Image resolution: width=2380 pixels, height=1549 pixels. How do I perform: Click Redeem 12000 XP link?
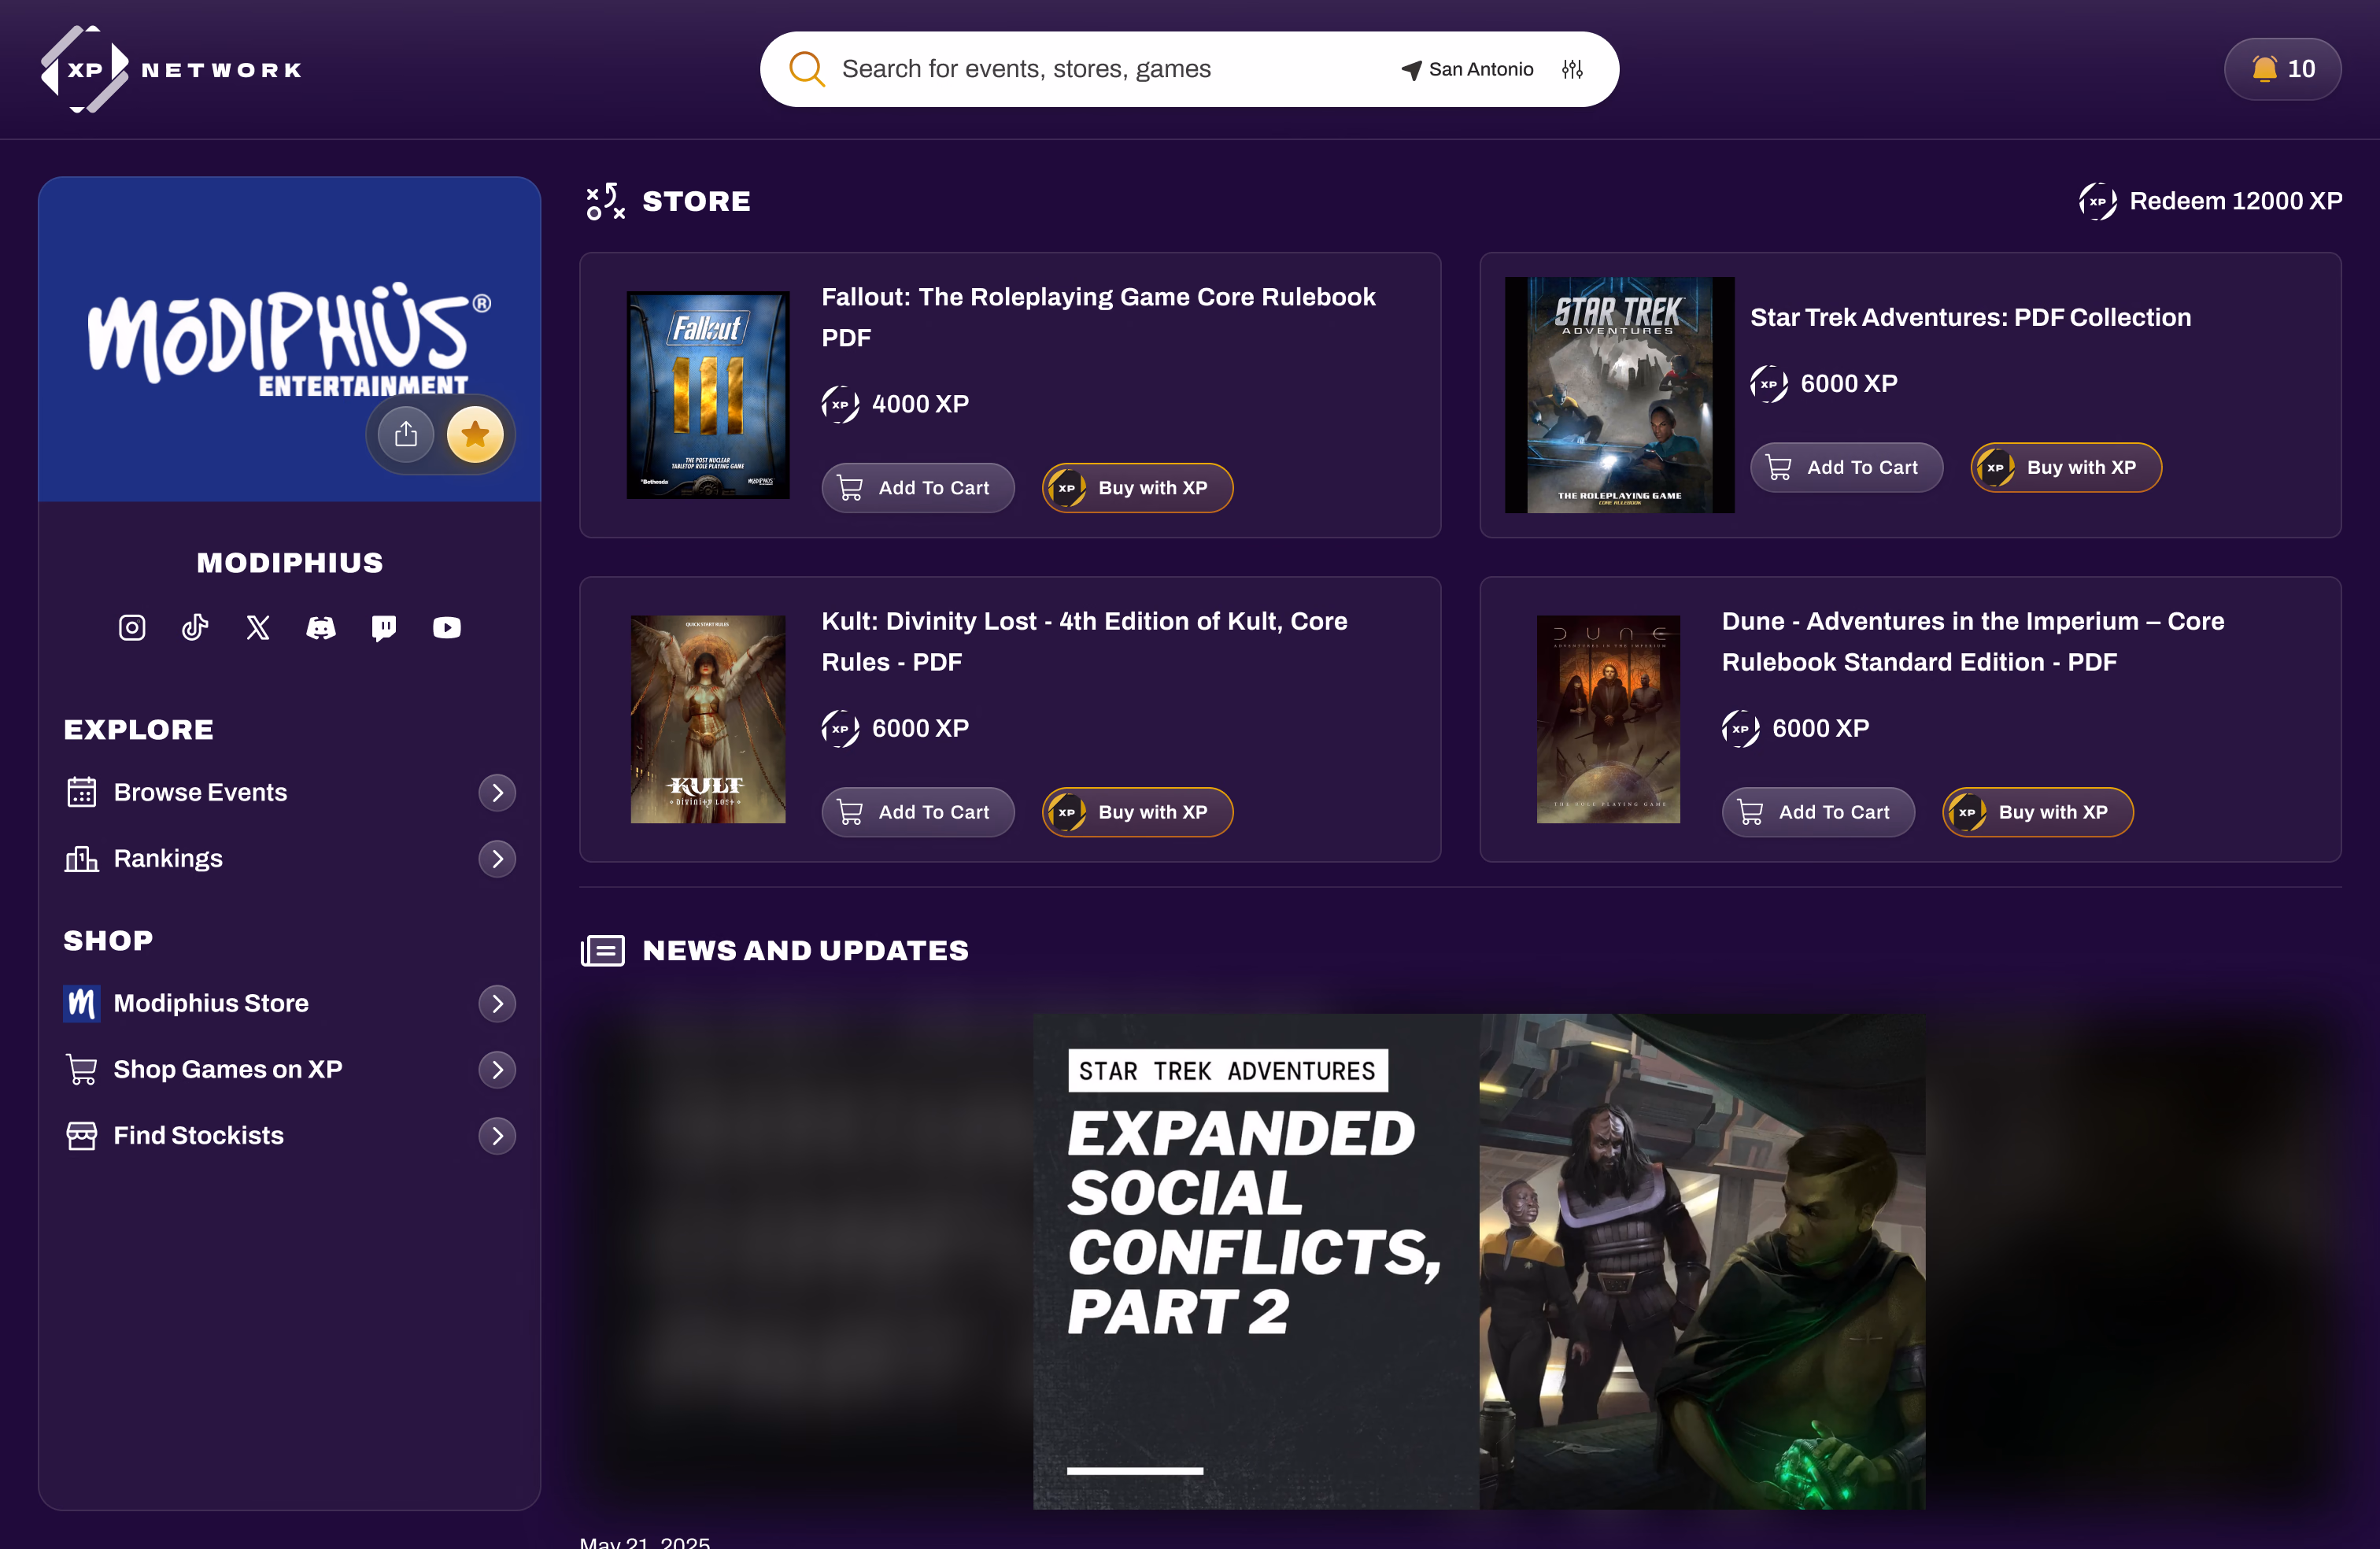click(2210, 201)
